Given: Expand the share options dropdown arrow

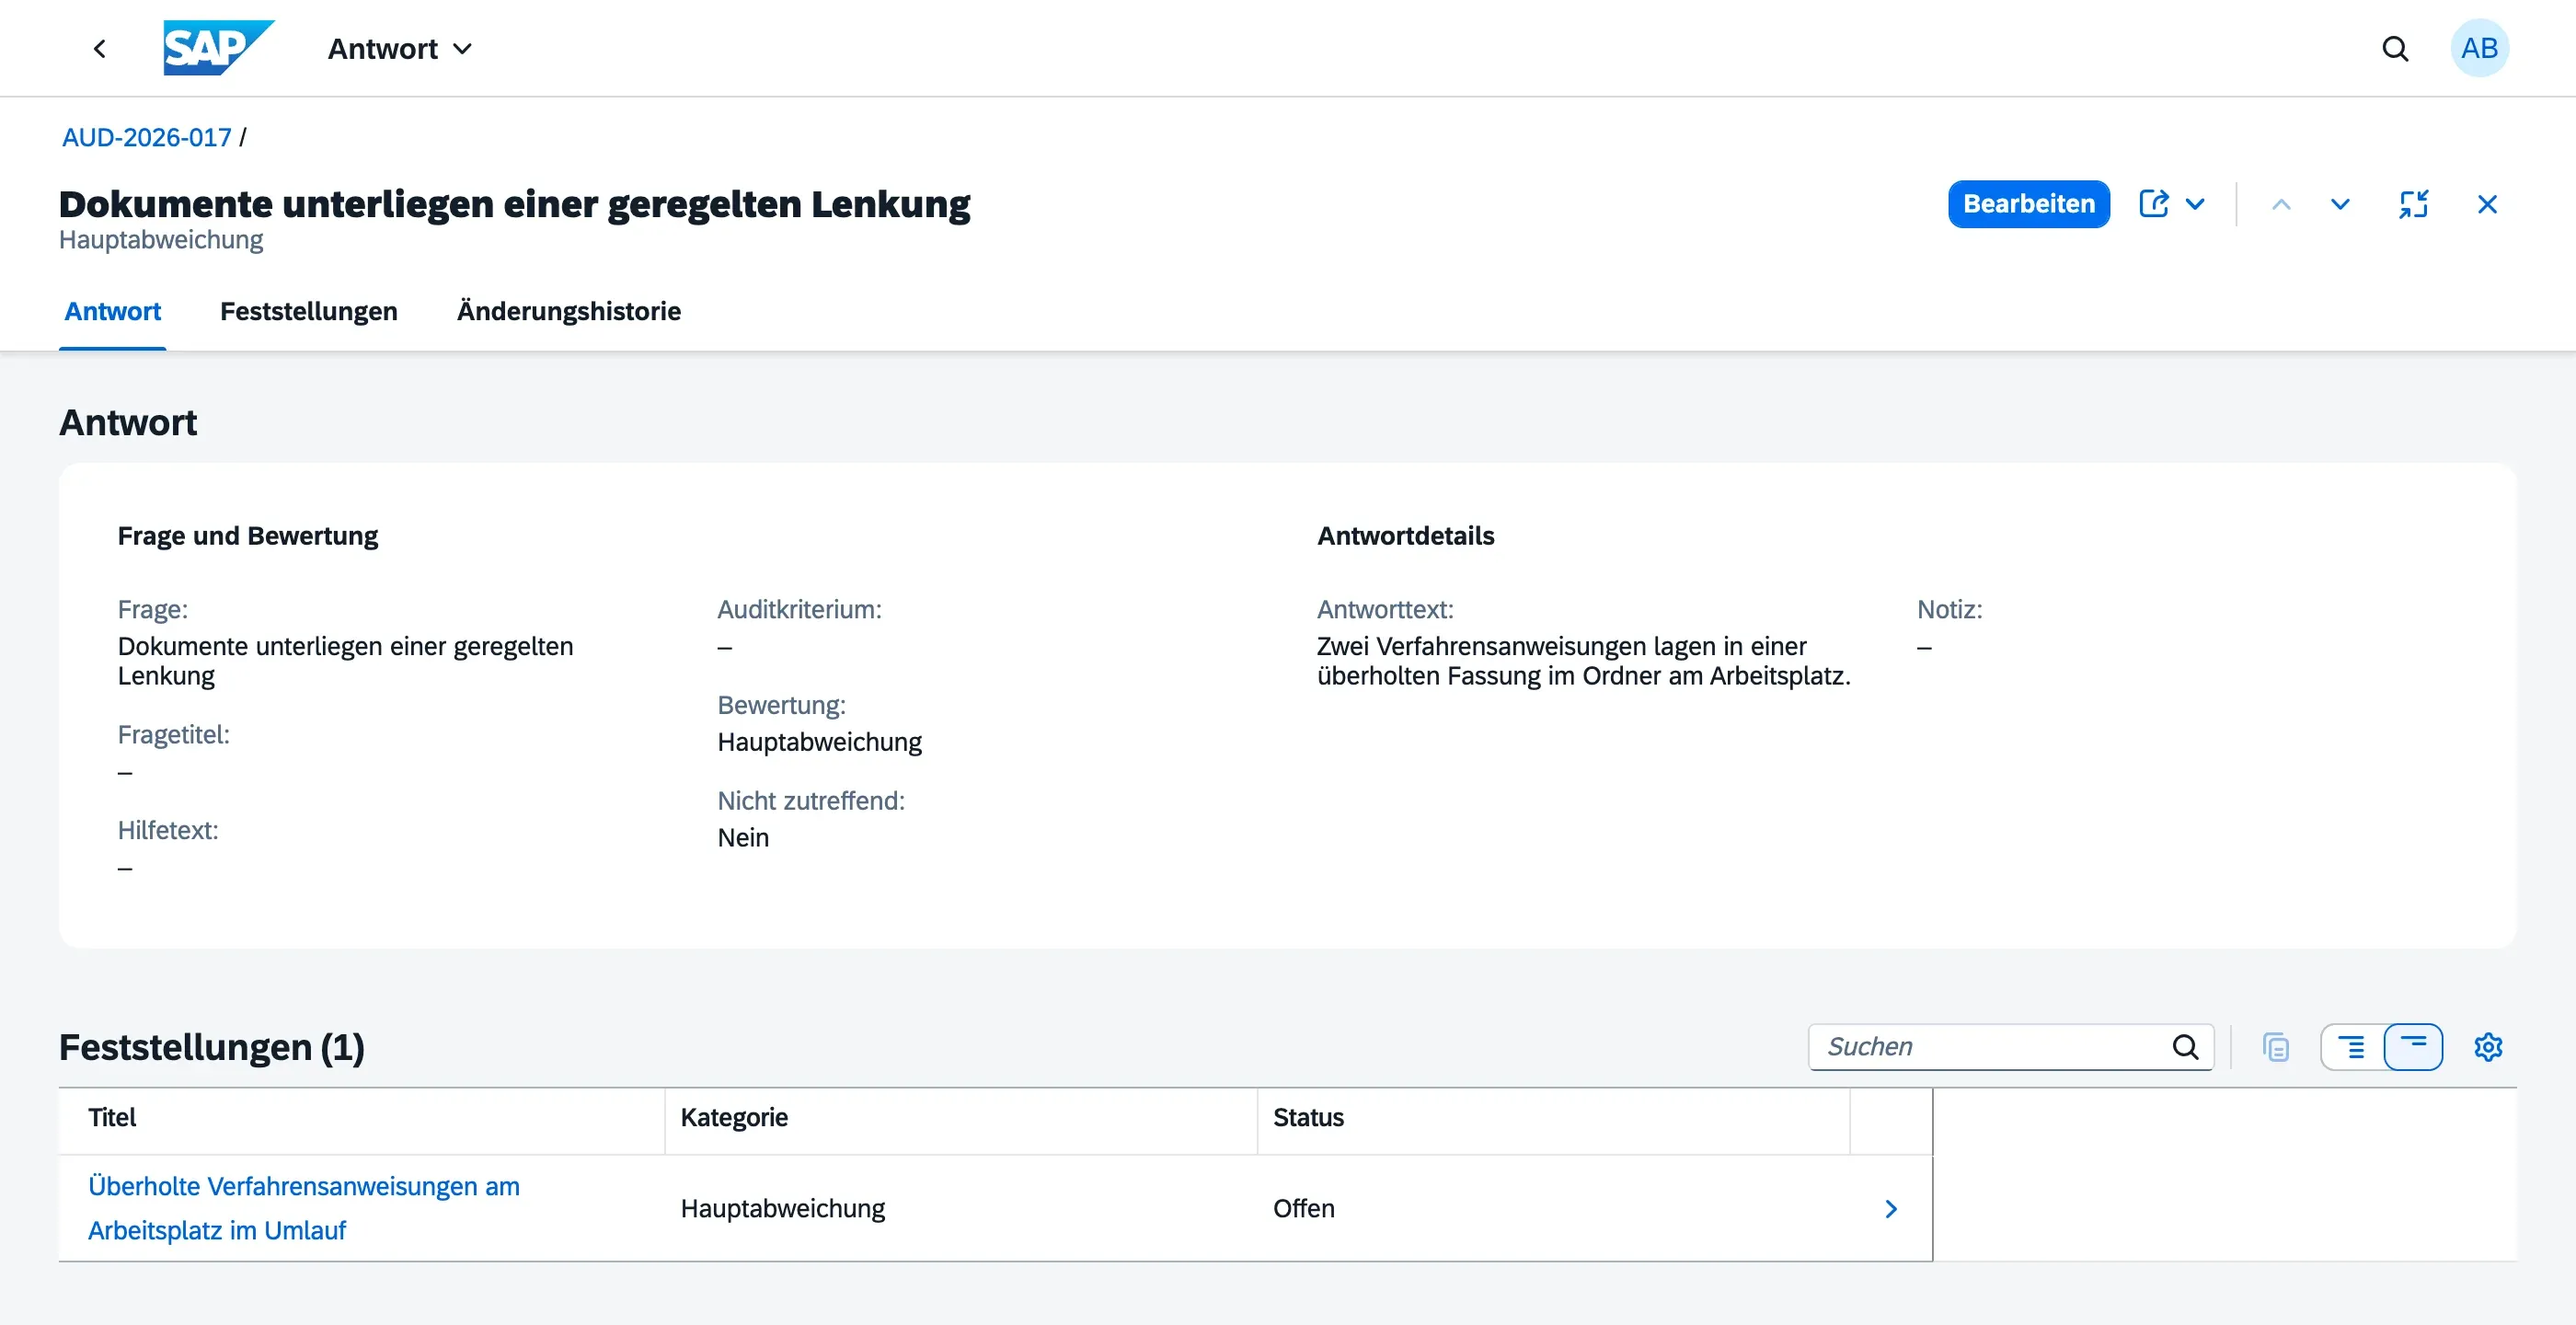Looking at the screenshot, I should point(2195,204).
